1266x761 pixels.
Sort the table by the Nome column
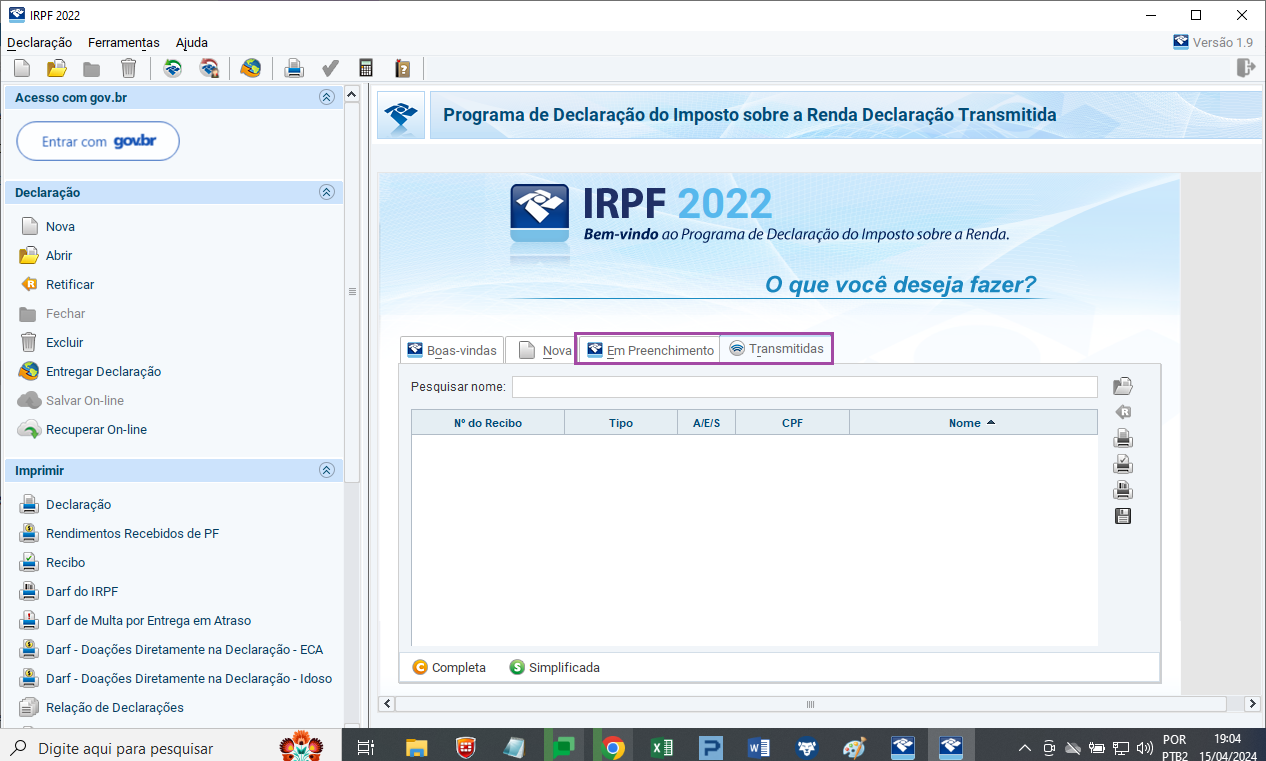(x=972, y=423)
